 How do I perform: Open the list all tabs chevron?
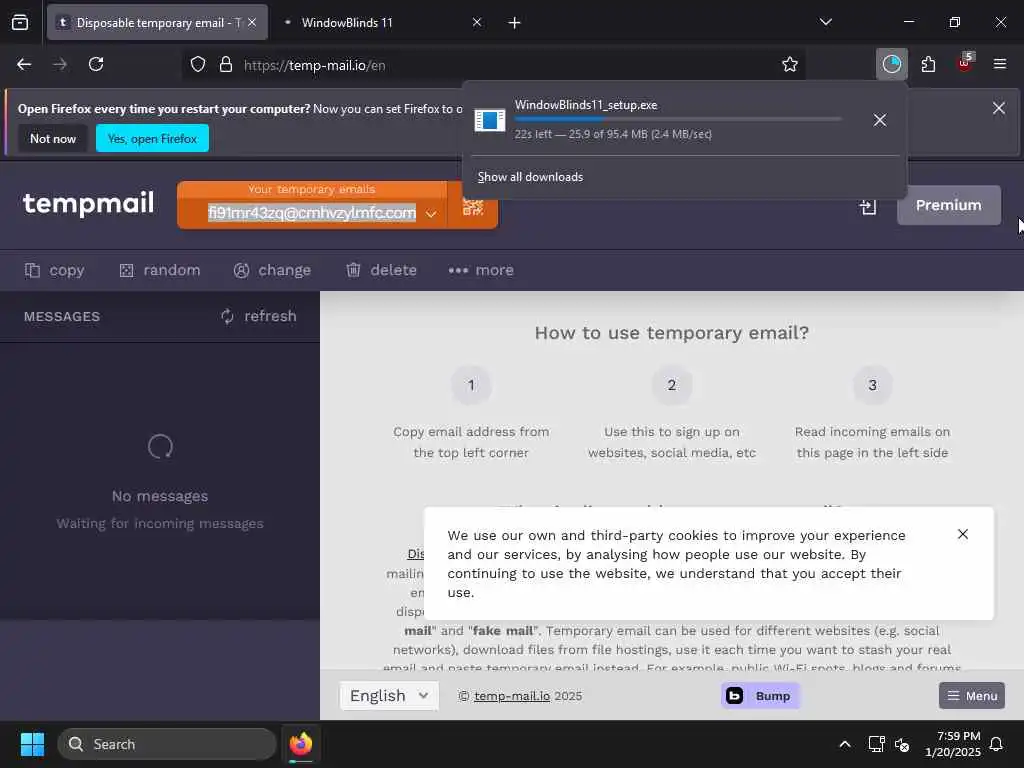tap(825, 22)
